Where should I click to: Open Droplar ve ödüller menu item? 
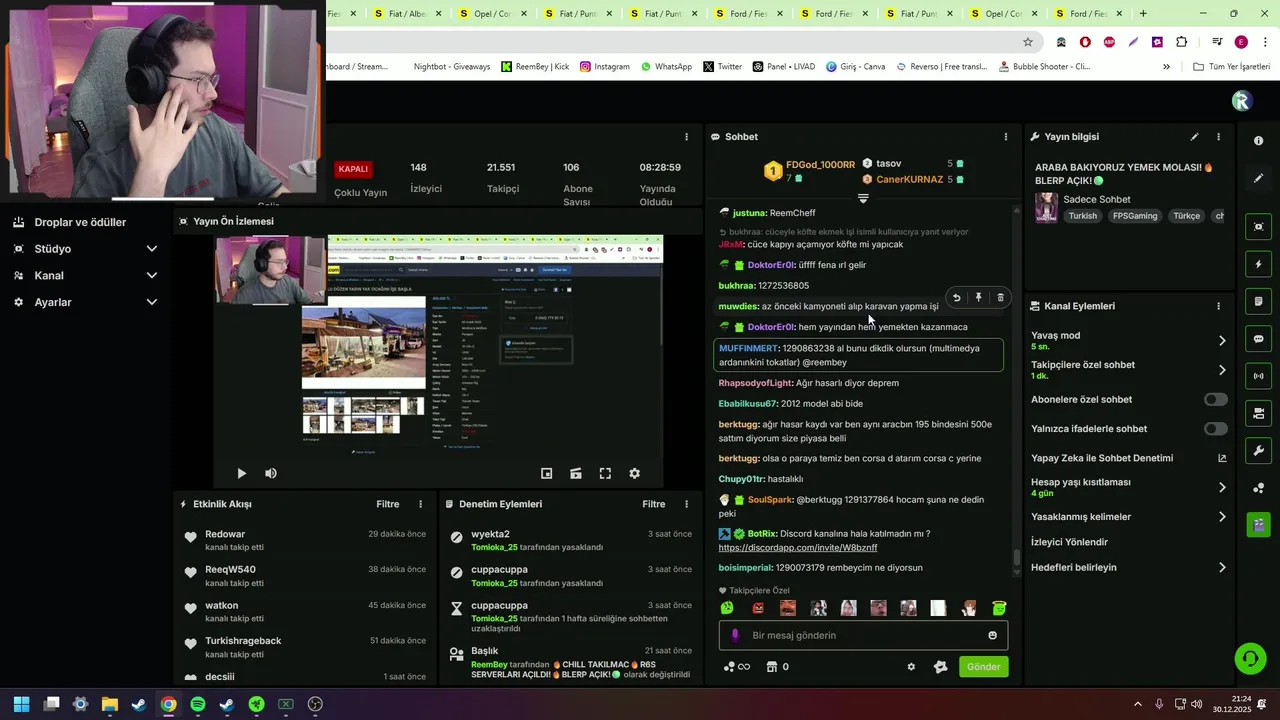coord(80,222)
